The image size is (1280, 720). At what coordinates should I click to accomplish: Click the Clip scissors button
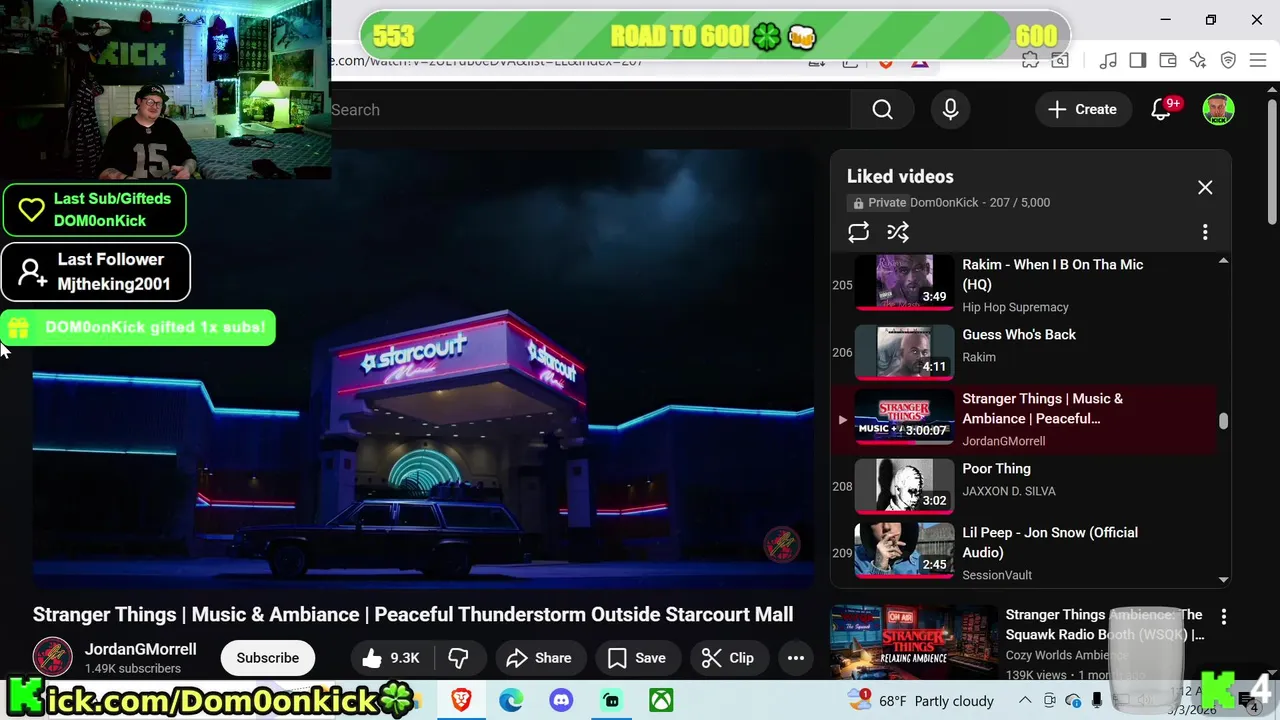tap(728, 658)
